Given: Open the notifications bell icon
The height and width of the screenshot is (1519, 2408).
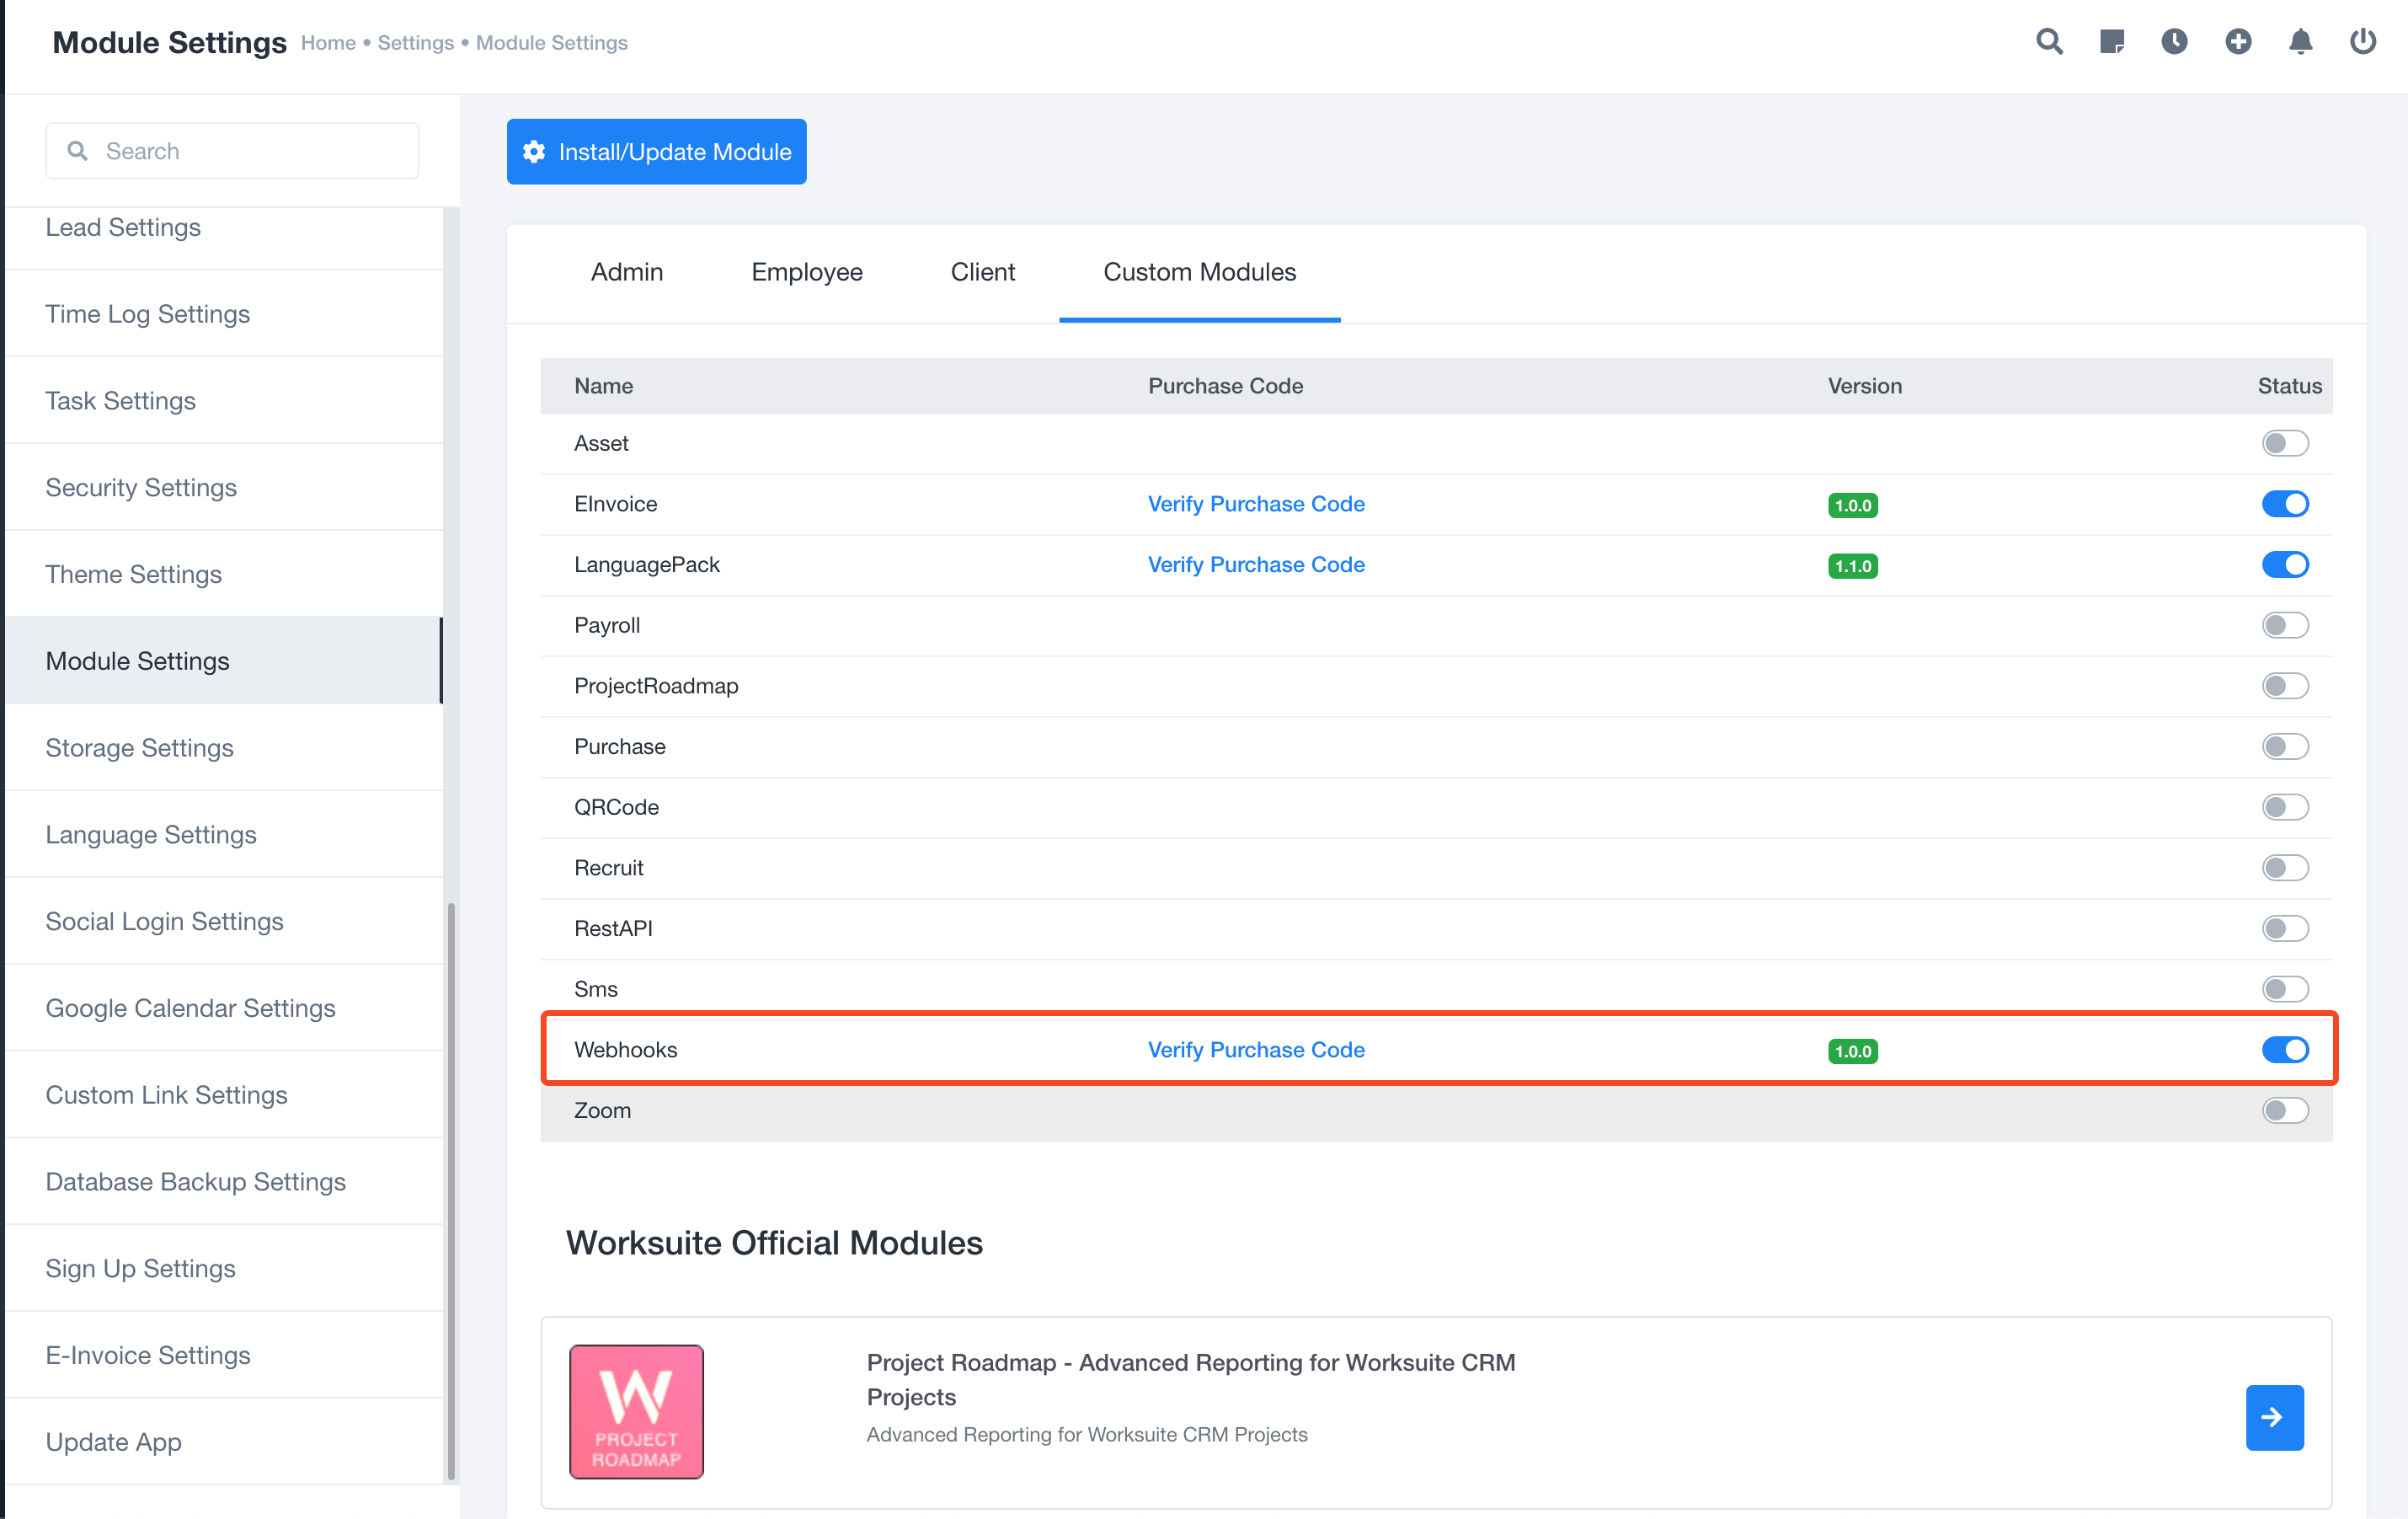Looking at the screenshot, I should tap(2300, 41).
